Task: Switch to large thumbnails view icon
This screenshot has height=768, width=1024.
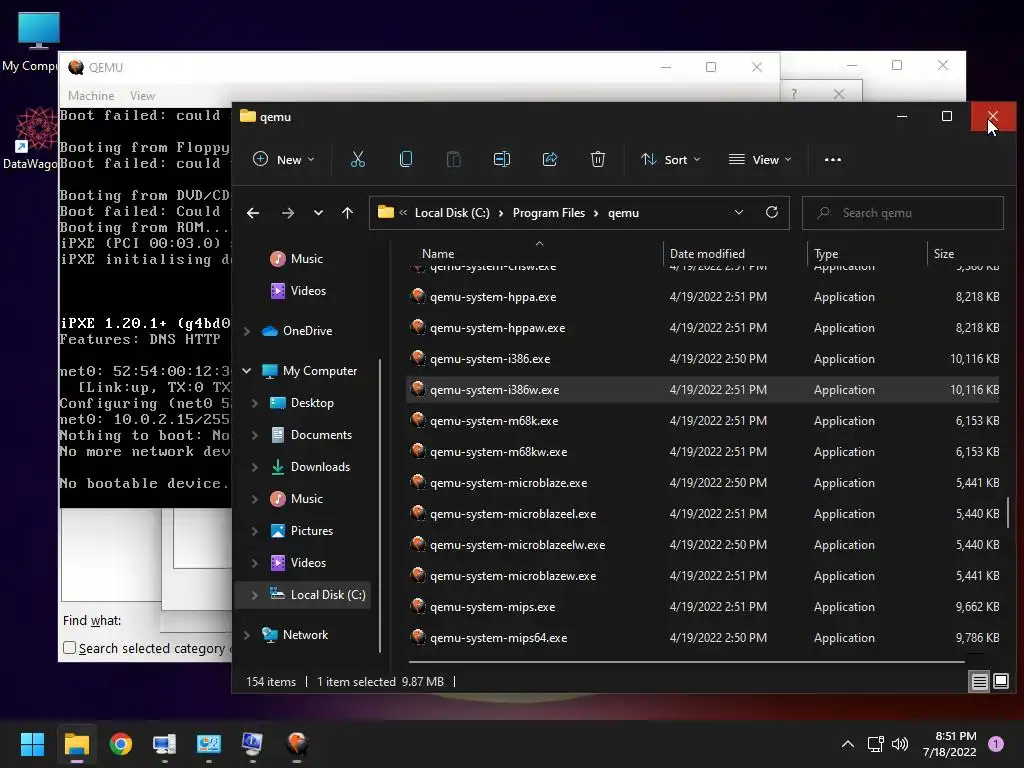Action: (x=1001, y=682)
